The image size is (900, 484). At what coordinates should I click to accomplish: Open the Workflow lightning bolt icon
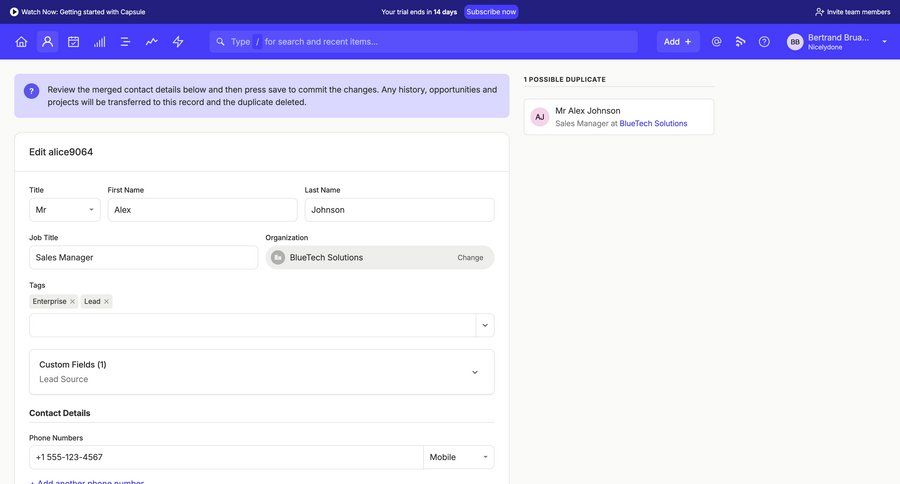tap(178, 42)
